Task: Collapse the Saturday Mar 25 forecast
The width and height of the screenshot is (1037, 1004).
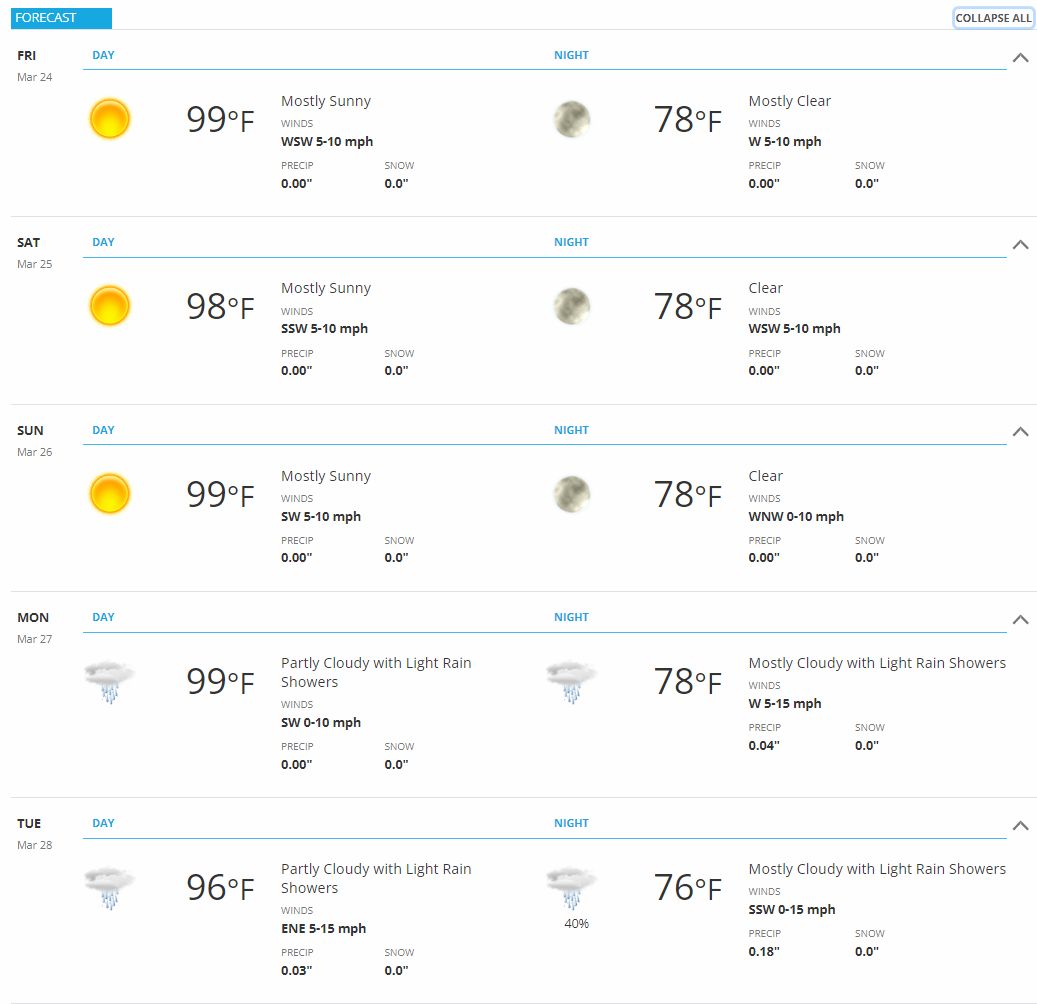Action: pyautogui.click(x=1020, y=245)
